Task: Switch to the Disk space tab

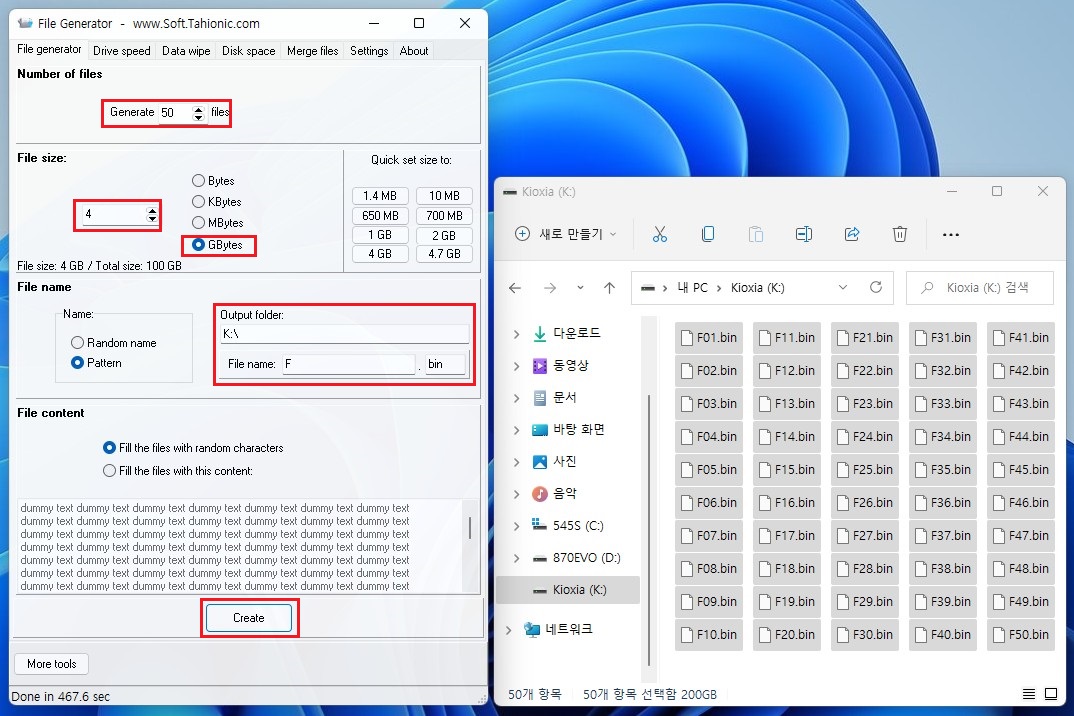Action: pyautogui.click(x=248, y=51)
